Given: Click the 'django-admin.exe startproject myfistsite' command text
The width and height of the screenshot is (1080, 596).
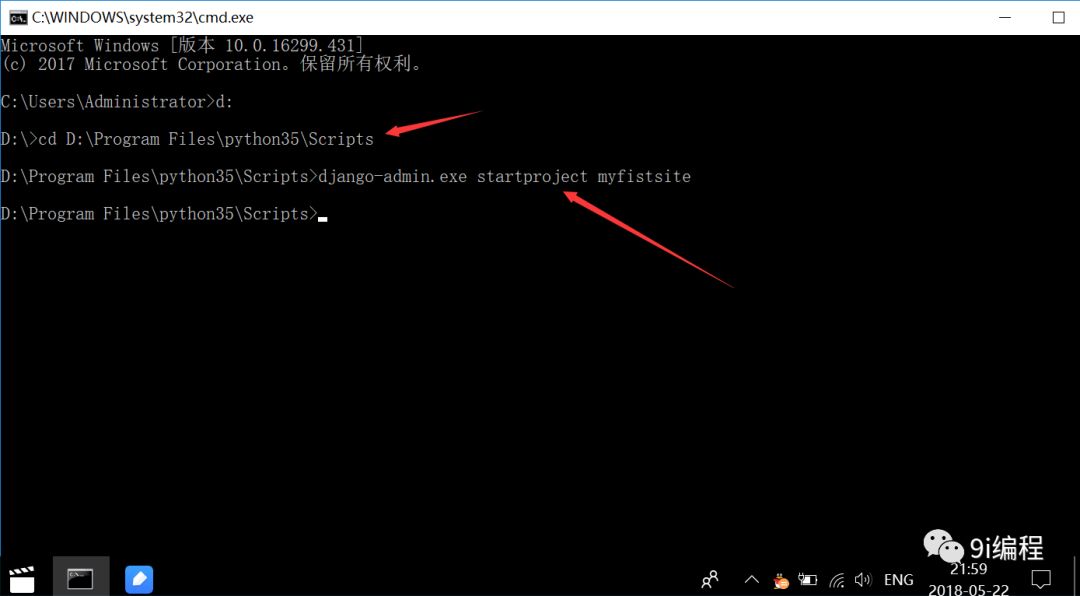Looking at the screenshot, I should 504,176.
